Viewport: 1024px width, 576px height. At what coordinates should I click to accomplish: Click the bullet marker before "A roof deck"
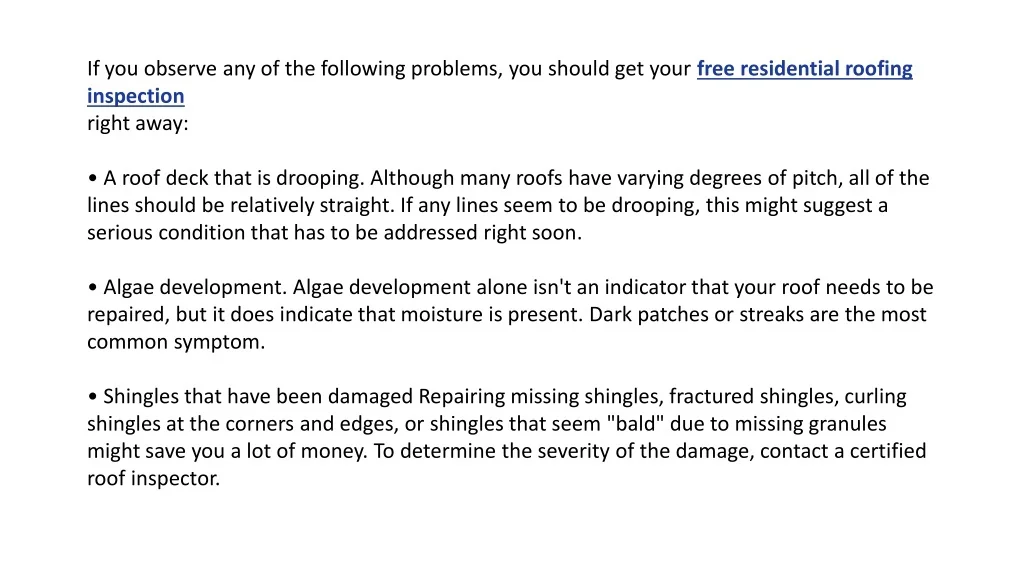point(92,179)
